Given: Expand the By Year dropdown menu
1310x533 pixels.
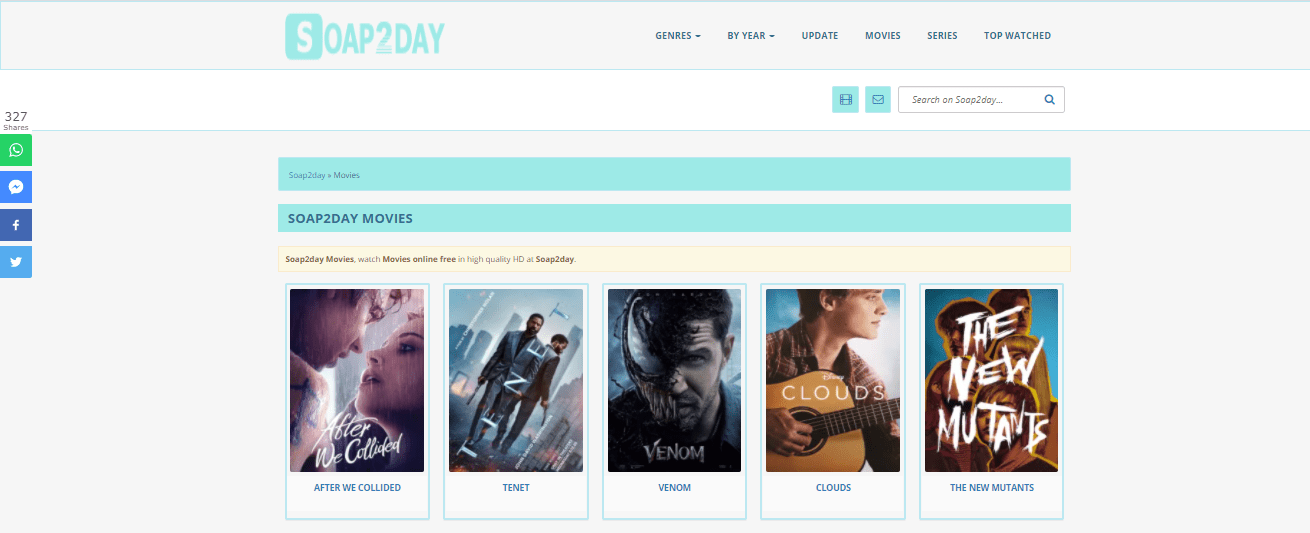Looking at the screenshot, I should tap(751, 36).
